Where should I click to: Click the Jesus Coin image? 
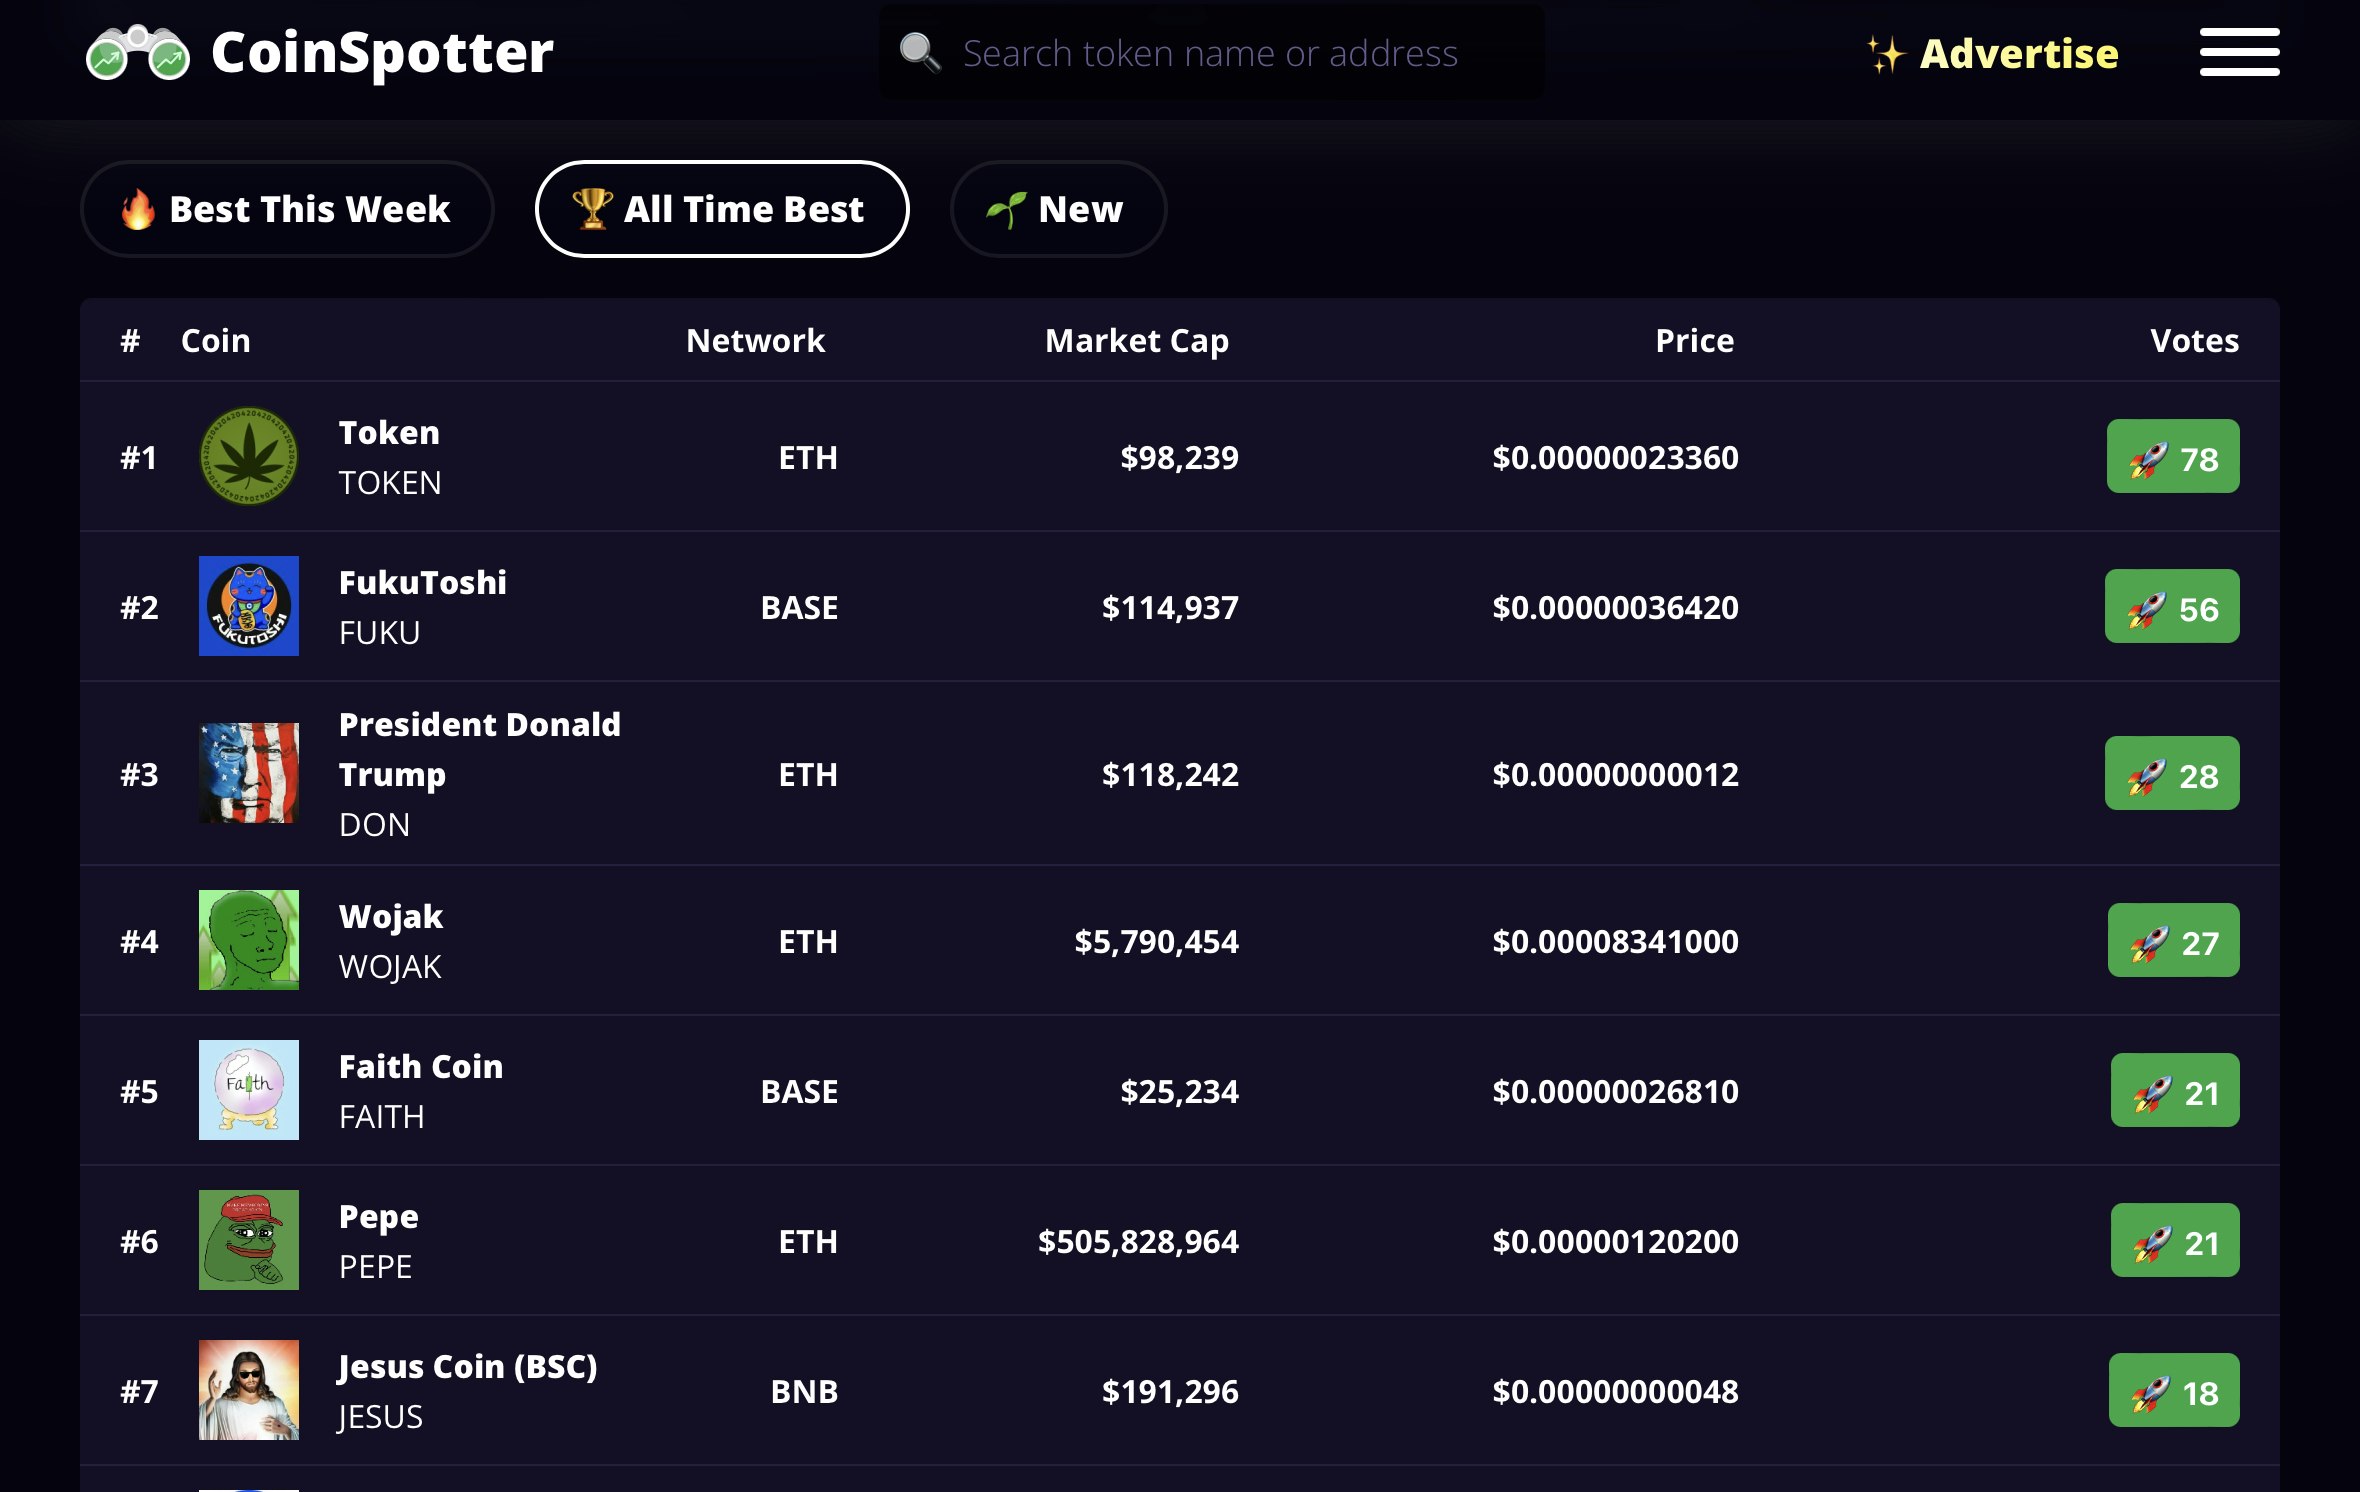tap(249, 1390)
